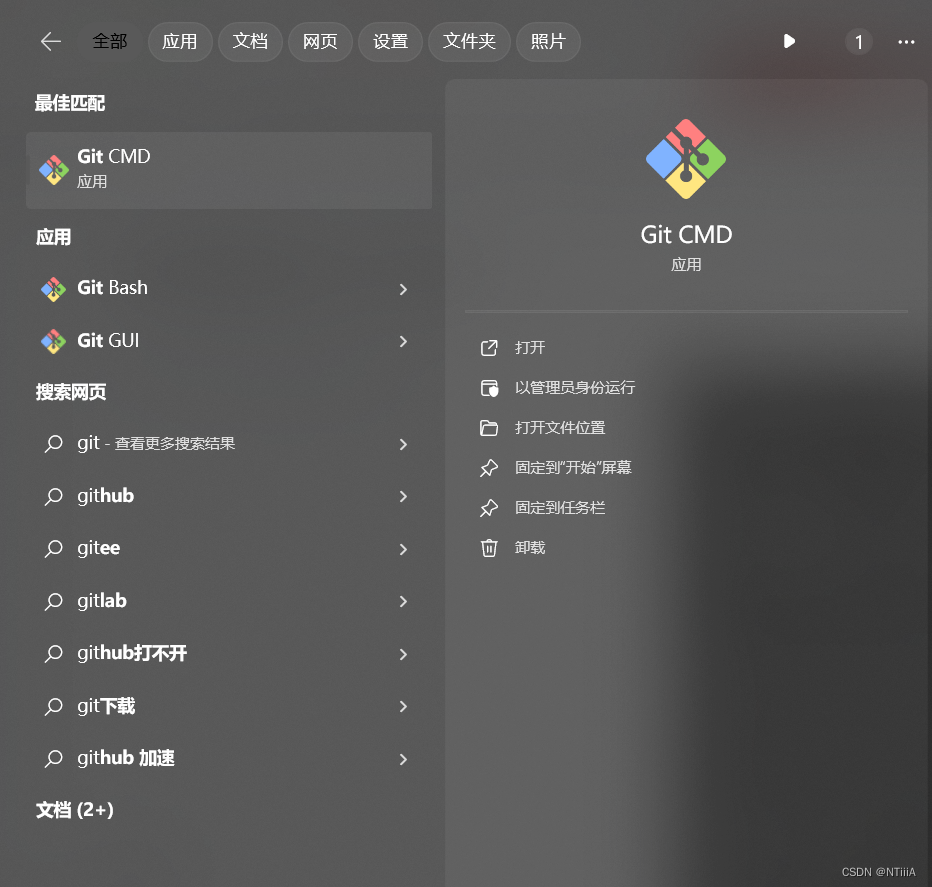Click the pin icon for 固定到"开始"屏幕
Screen dimensions: 932x887
(x=489, y=468)
